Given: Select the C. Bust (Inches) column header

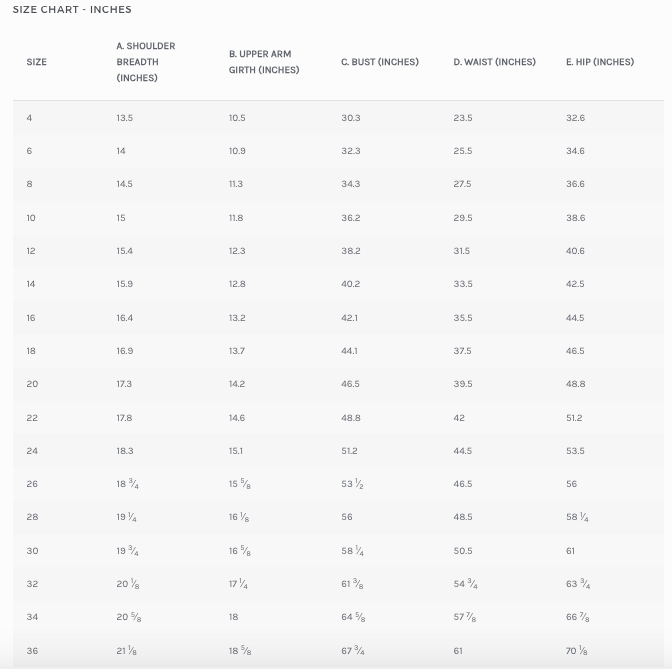Looking at the screenshot, I should click(379, 62).
